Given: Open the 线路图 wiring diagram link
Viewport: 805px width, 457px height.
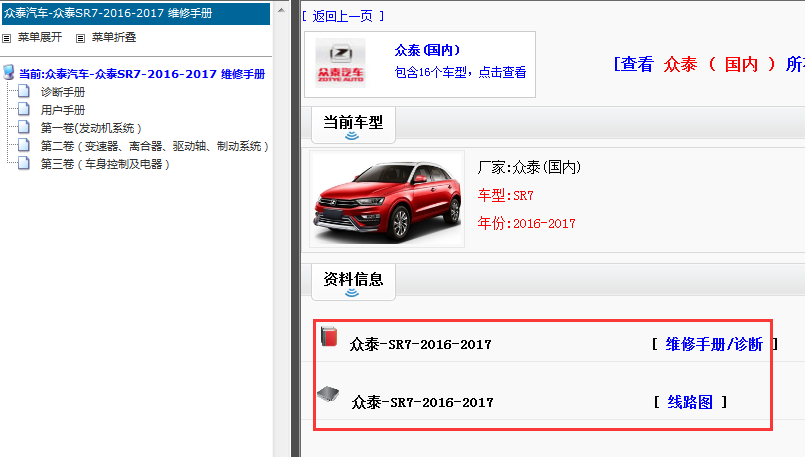Looking at the screenshot, I should point(690,402).
